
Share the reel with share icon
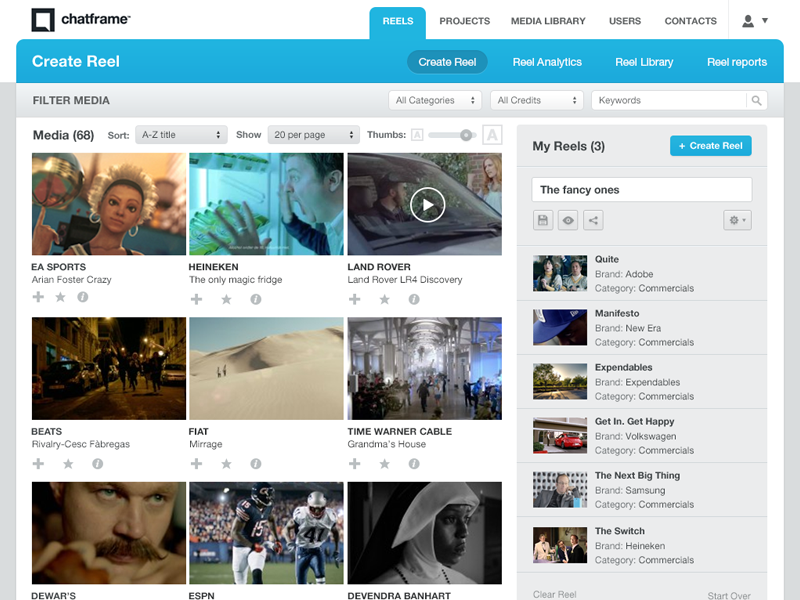(x=593, y=220)
